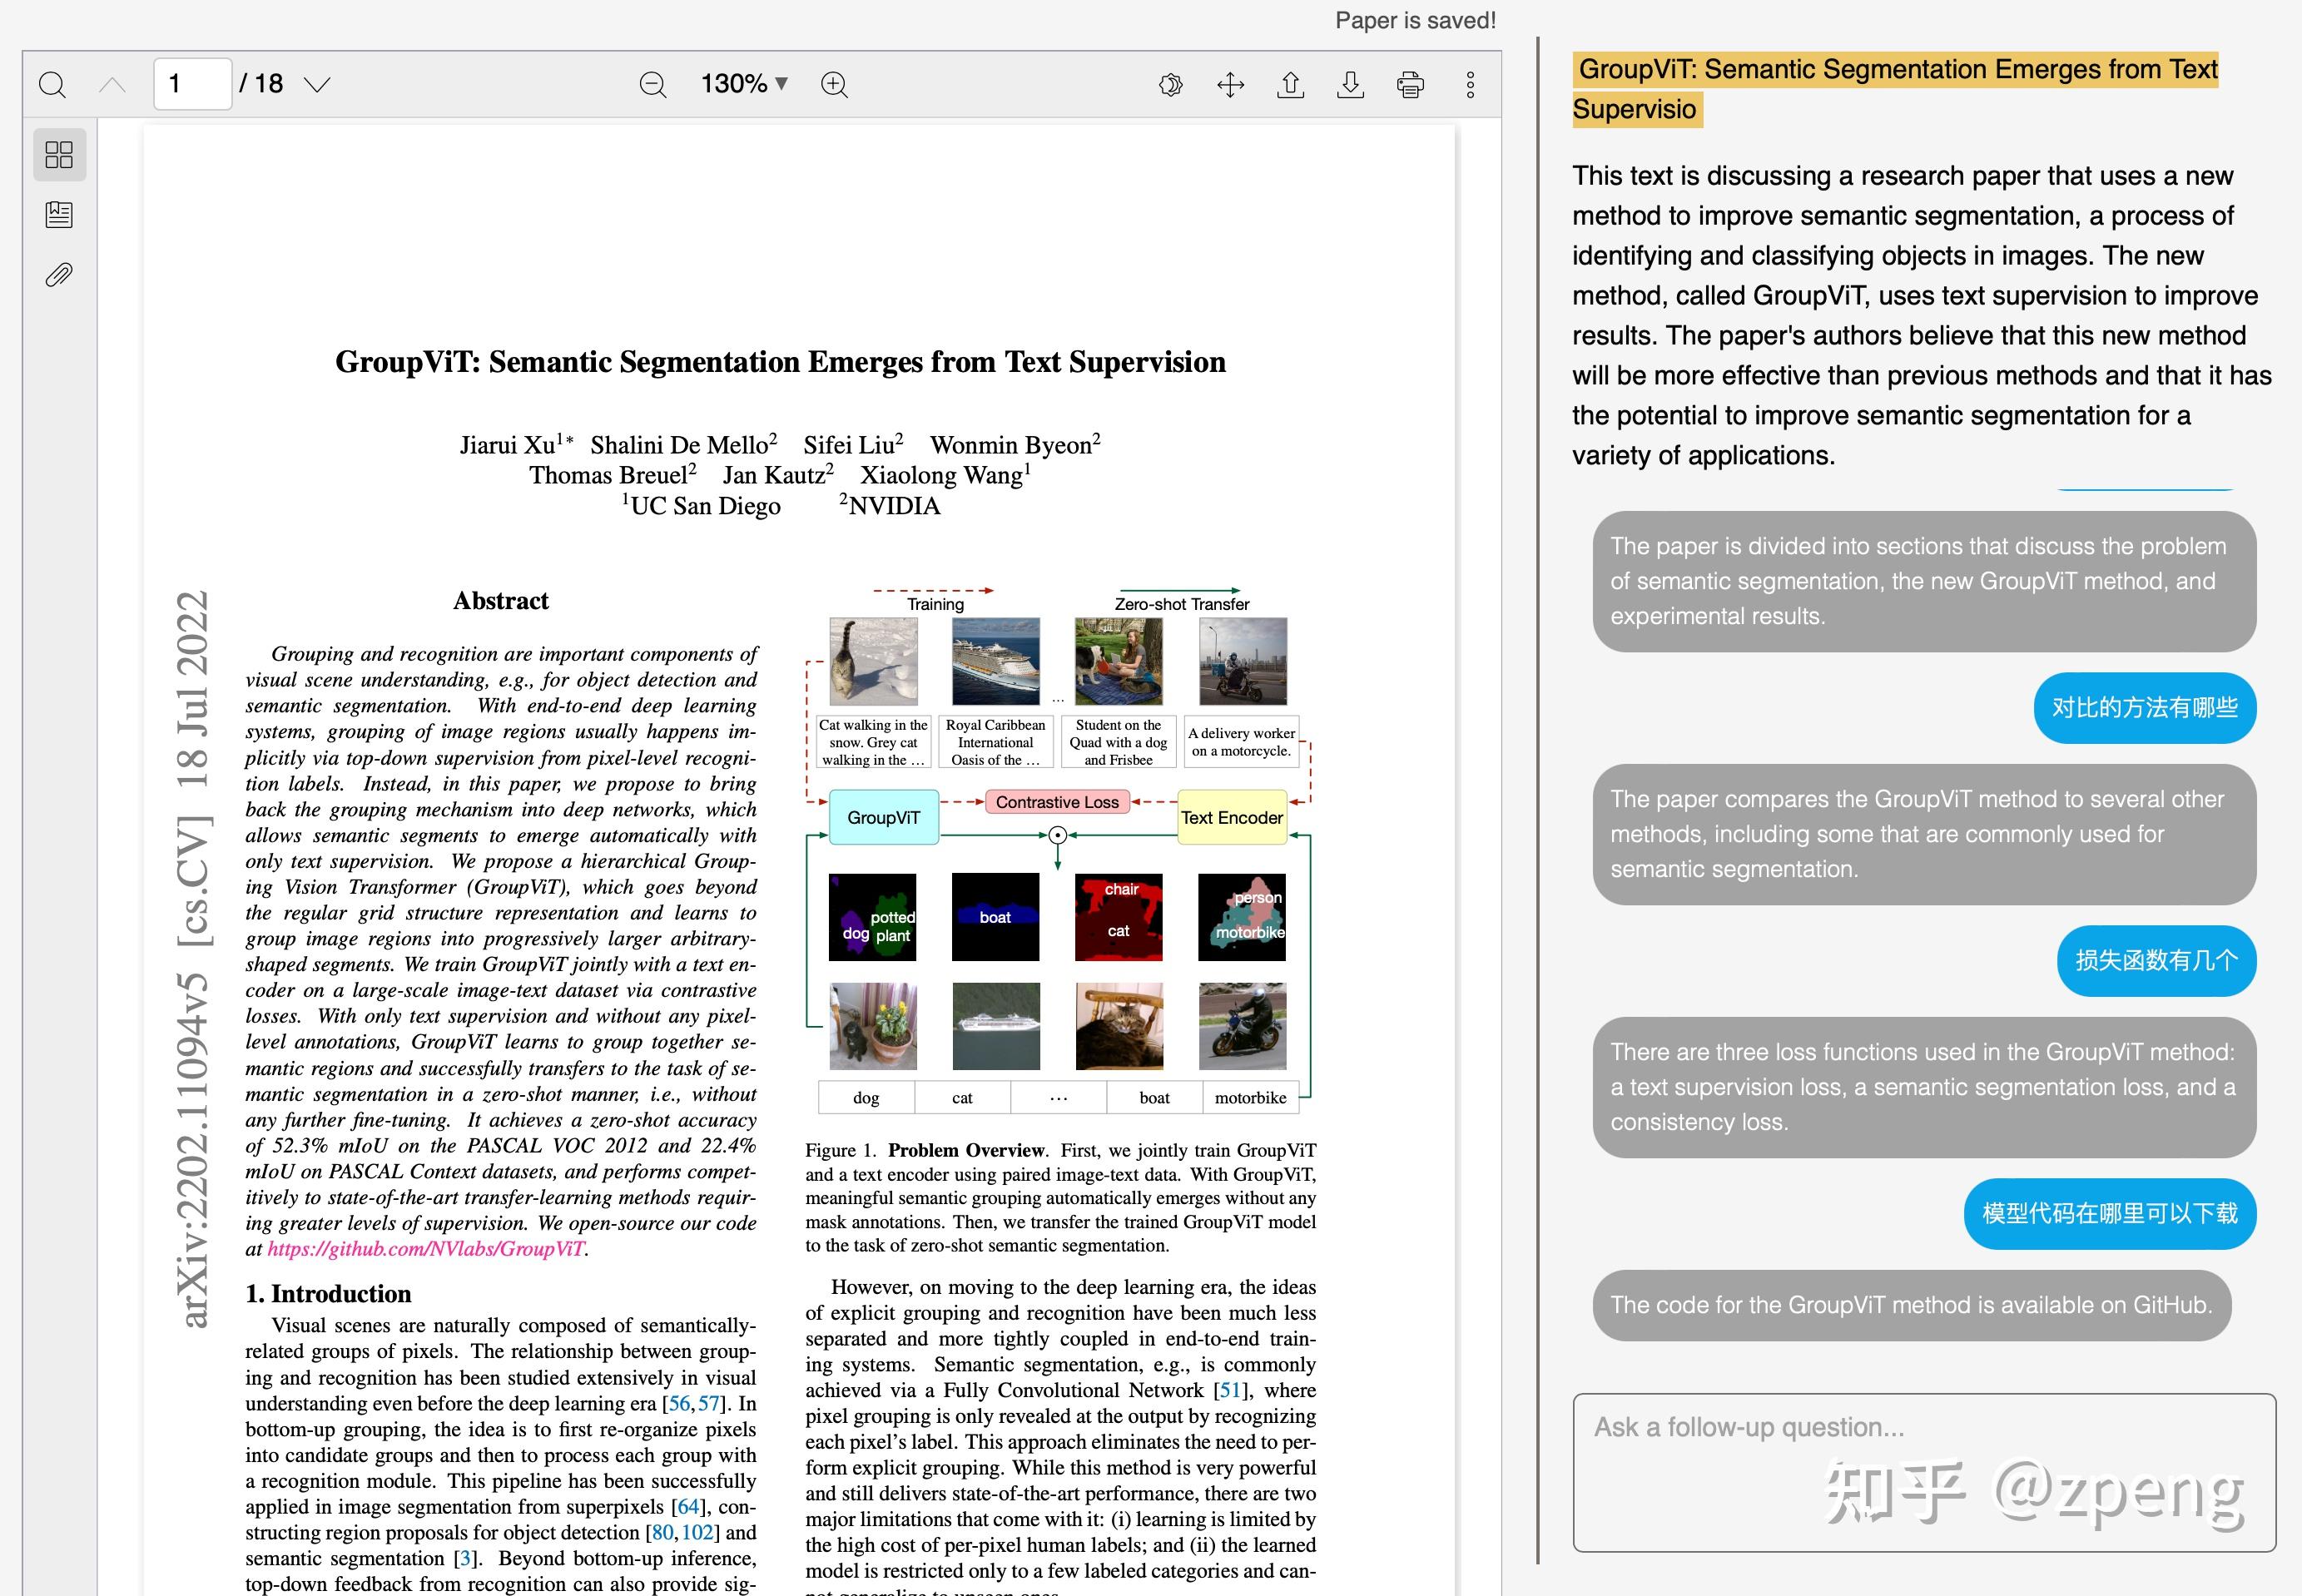Screen dimensions: 2302x1596
Task: Download the PDF file
Action: [x=1351, y=84]
